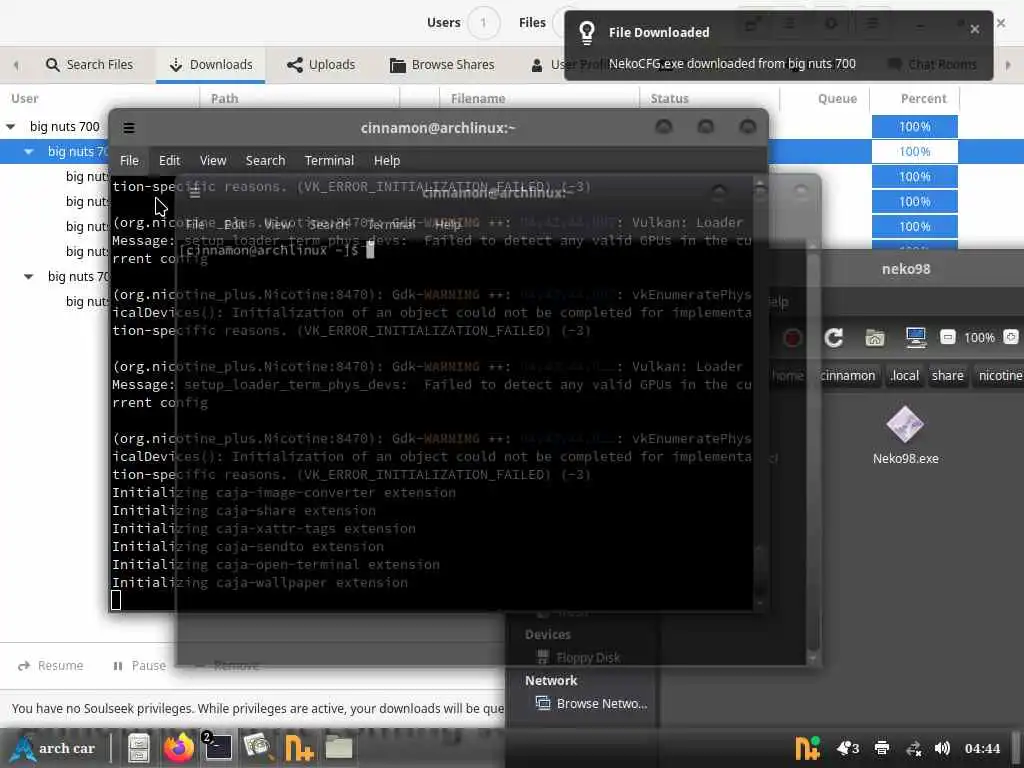The height and width of the screenshot is (768, 1024).
Task: Go to the nicotine breadcrumb in Caja
Action: pyautogui.click(x=999, y=376)
